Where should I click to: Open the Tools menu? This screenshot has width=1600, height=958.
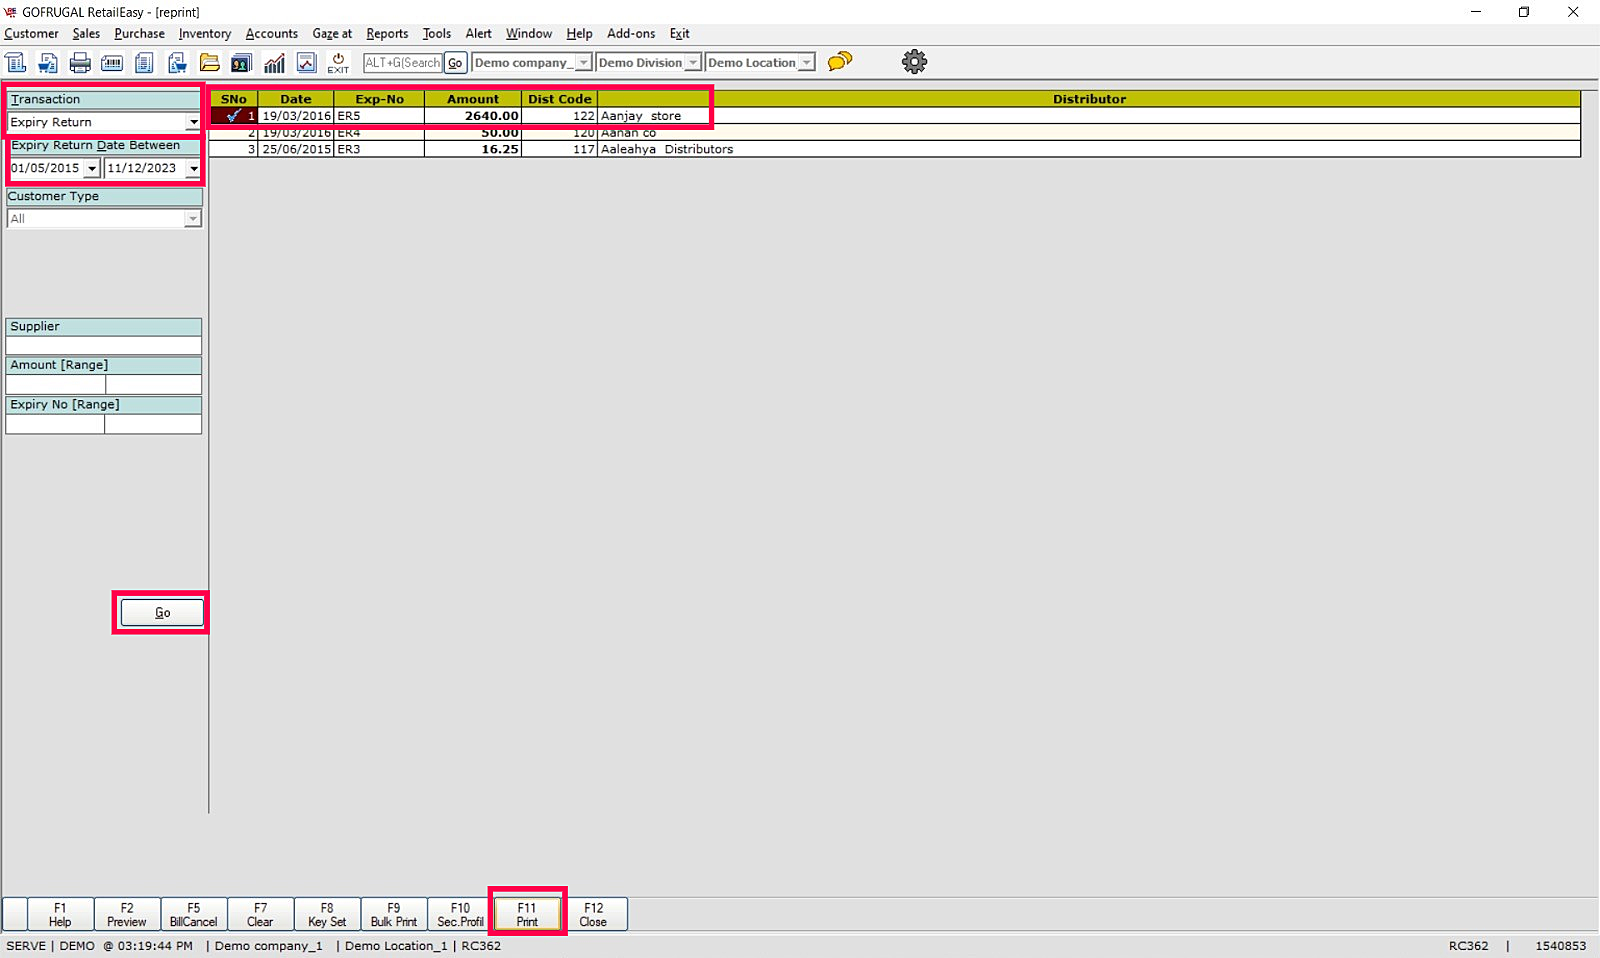point(437,34)
